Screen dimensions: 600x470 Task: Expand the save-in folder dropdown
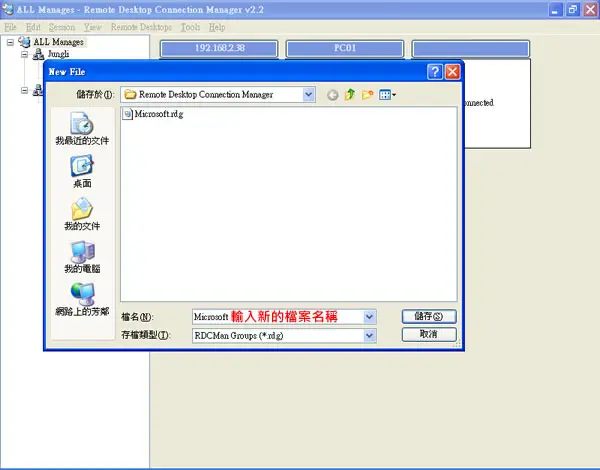click(x=308, y=94)
